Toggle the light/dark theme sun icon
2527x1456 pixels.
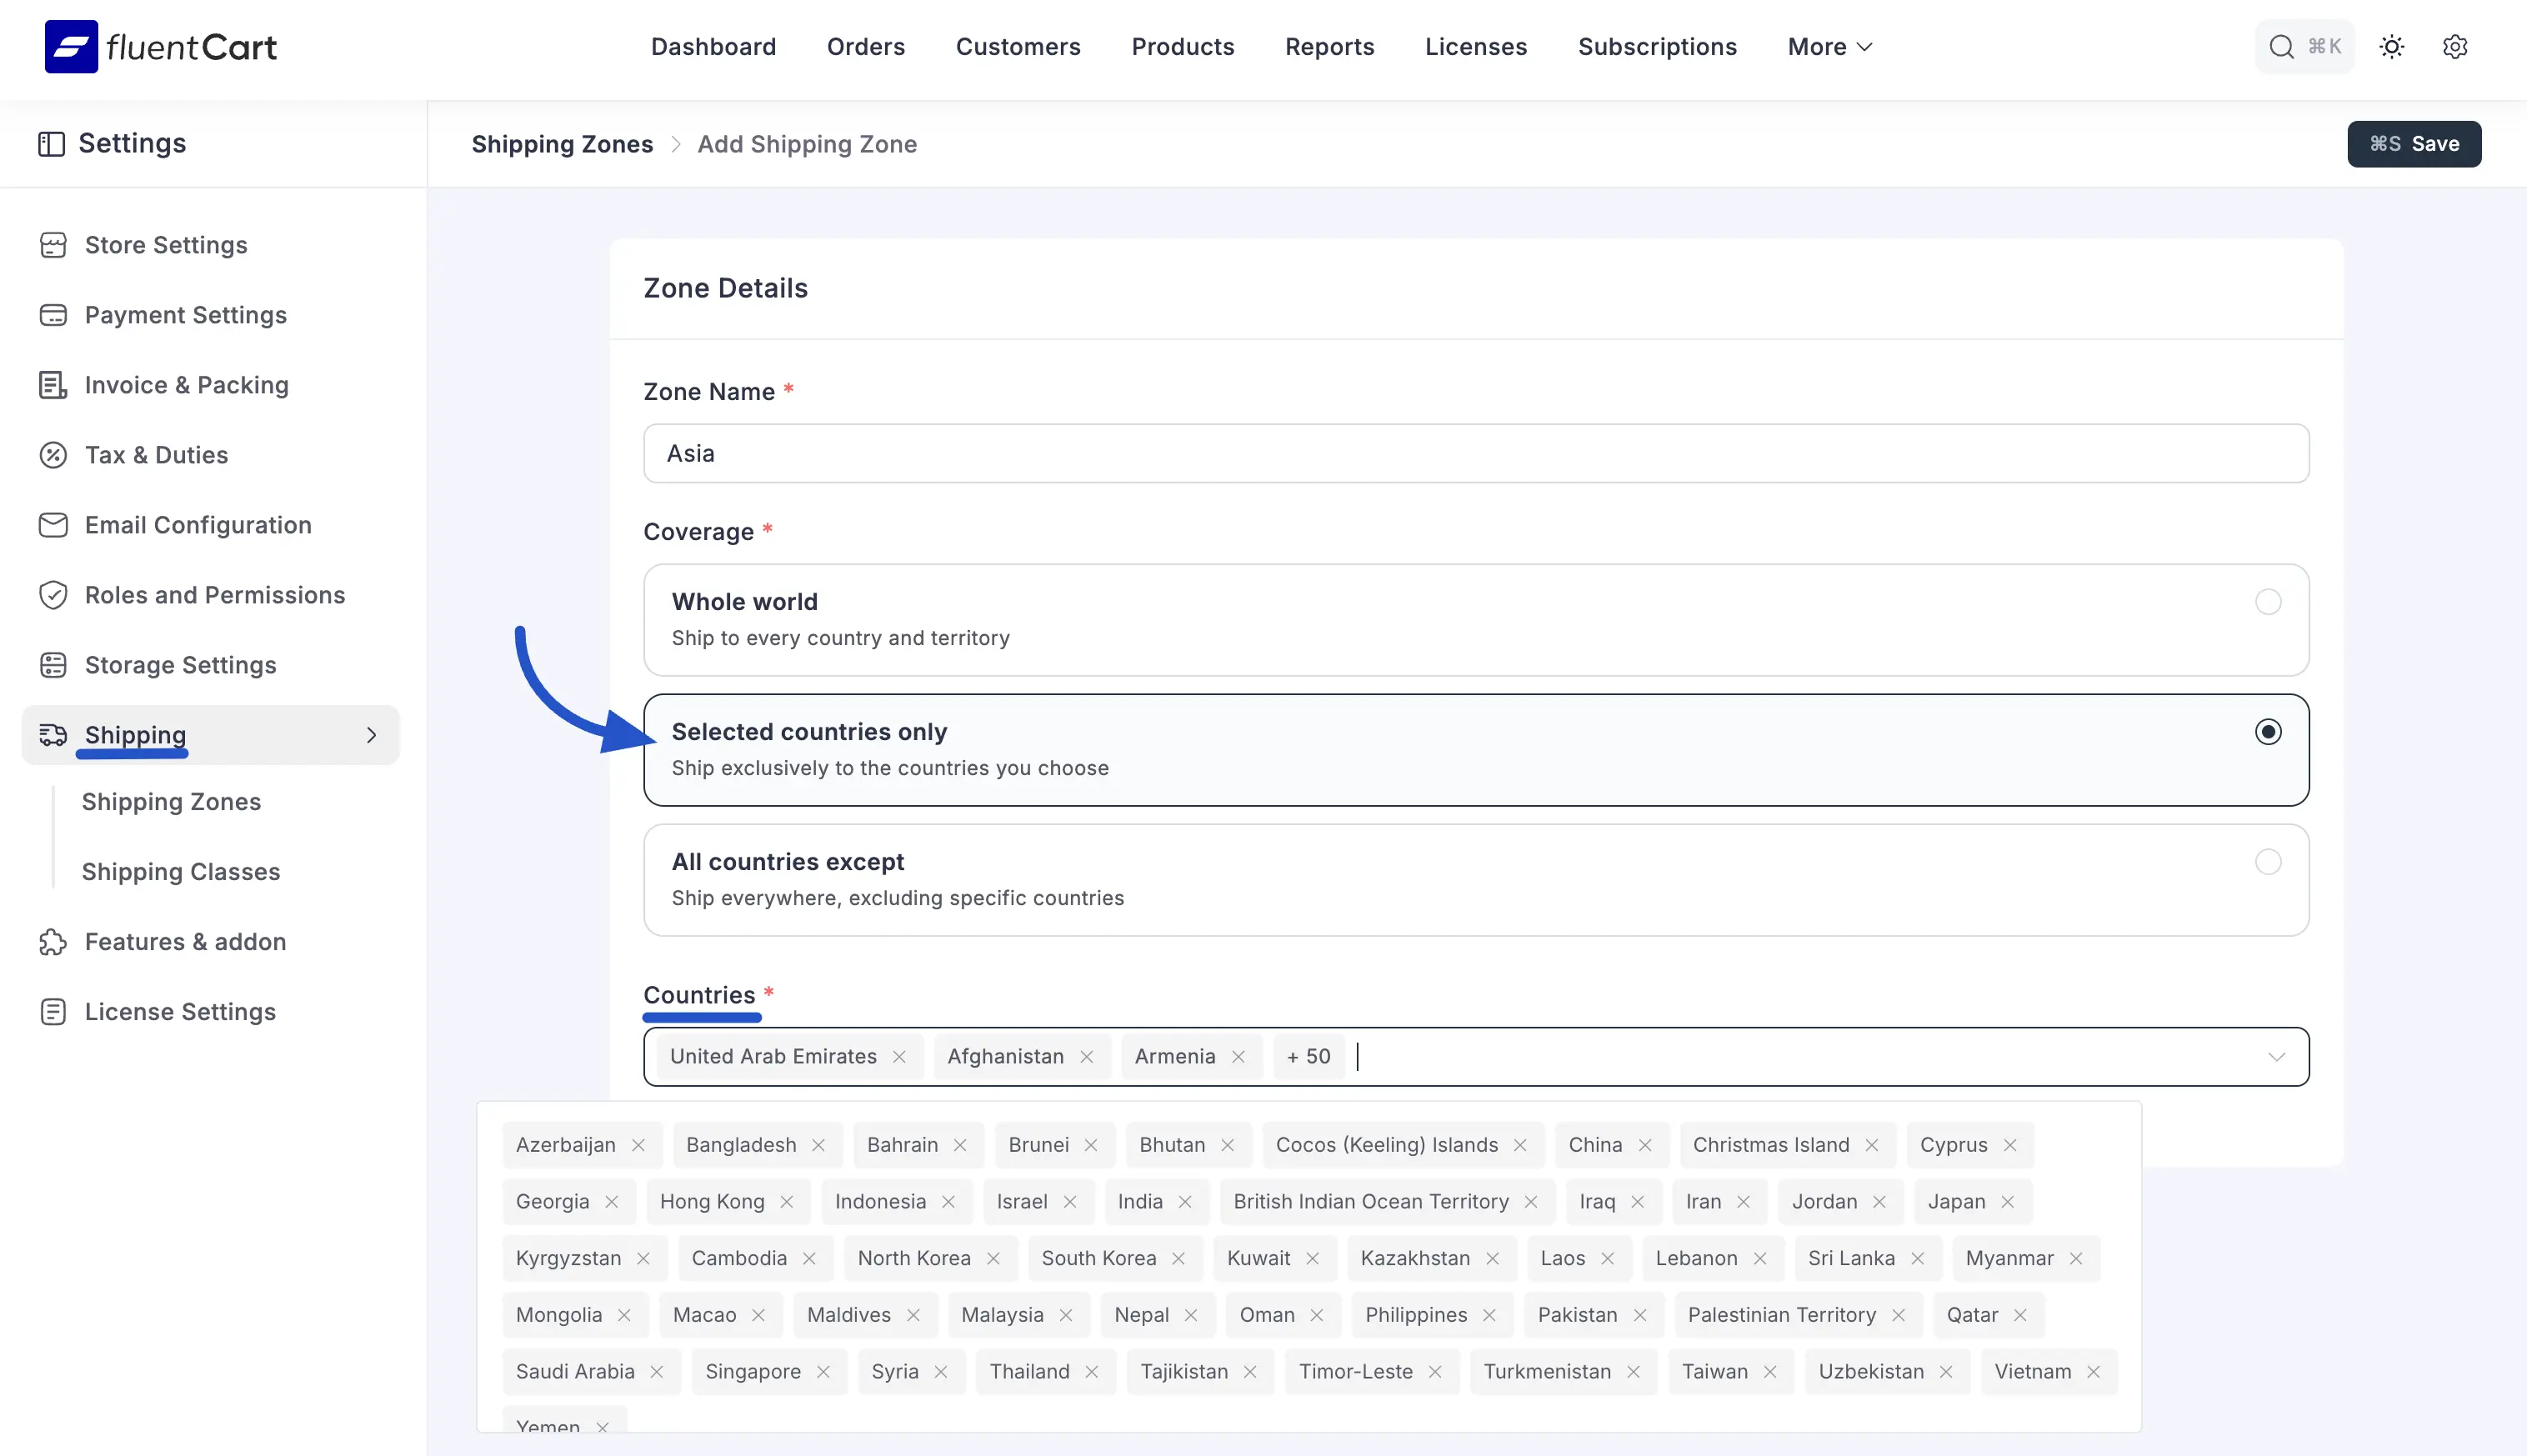(2392, 46)
